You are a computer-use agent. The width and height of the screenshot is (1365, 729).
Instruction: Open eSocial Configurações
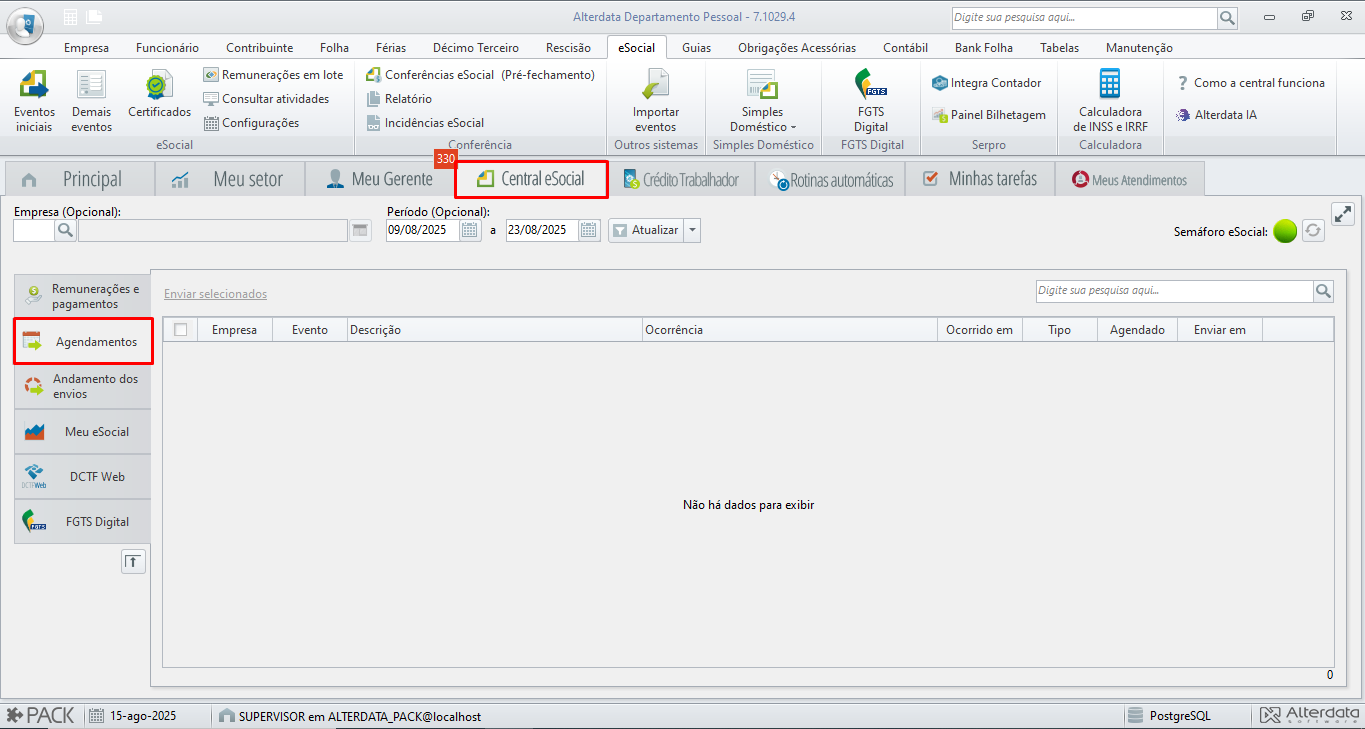pos(251,123)
